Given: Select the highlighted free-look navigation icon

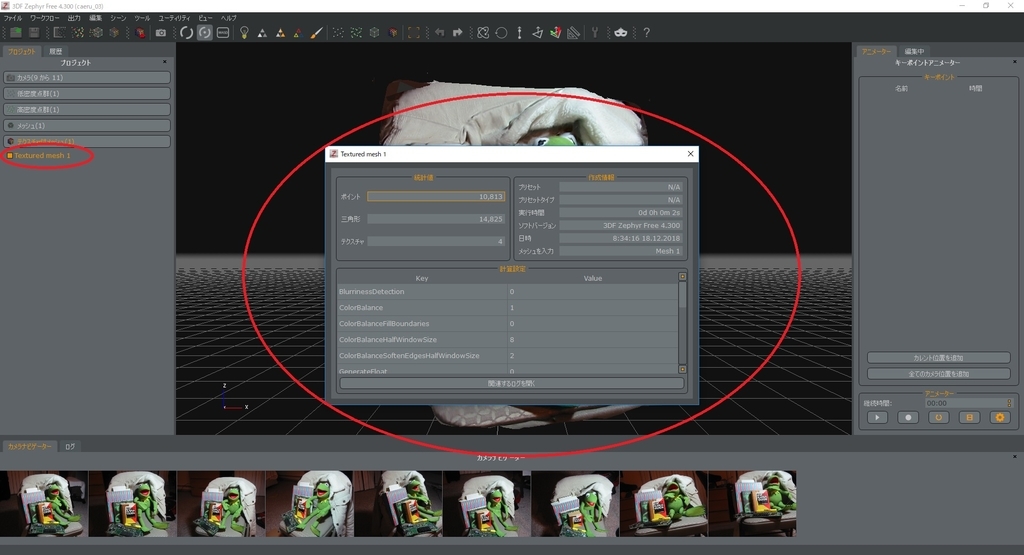Looking at the screenshot, I should tap(205, 33).
